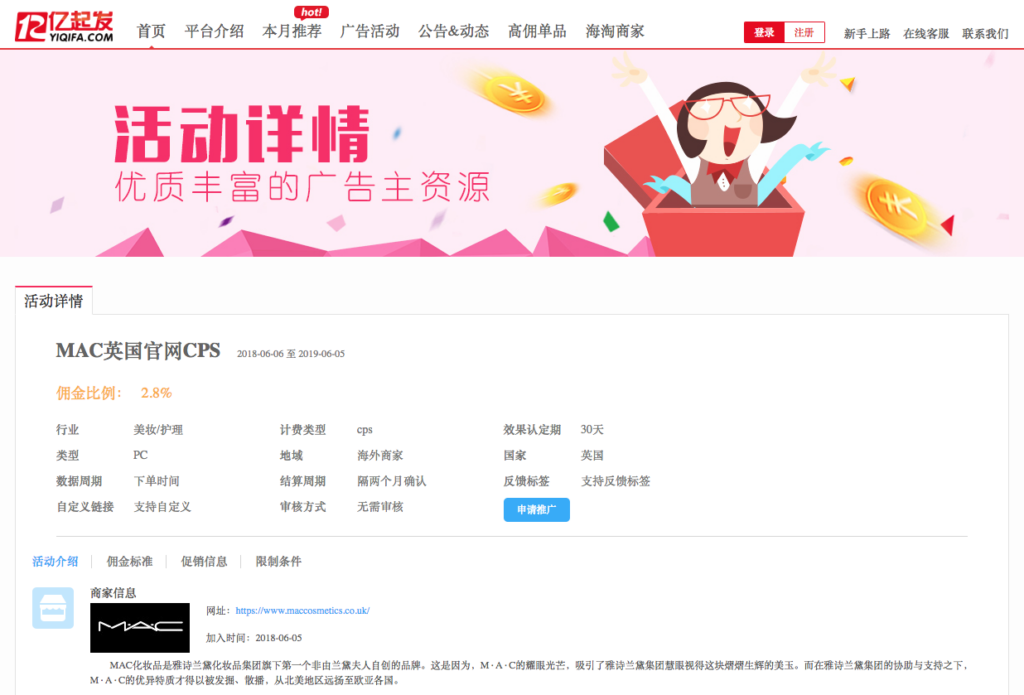Click the 效果认定期 value 30天
This screenshot has width=1024, height=695.
coord(592,429)
